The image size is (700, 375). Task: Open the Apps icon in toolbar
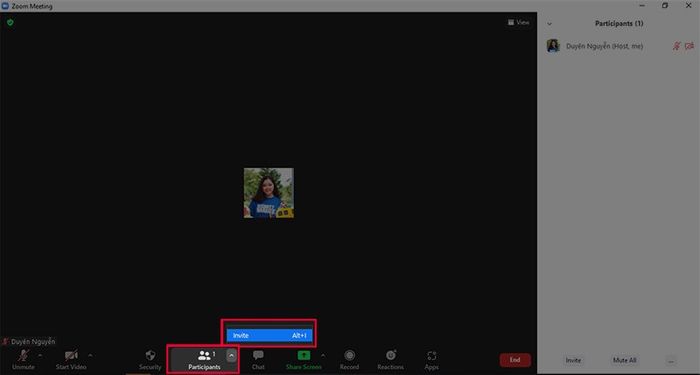[x=432, y=356]
